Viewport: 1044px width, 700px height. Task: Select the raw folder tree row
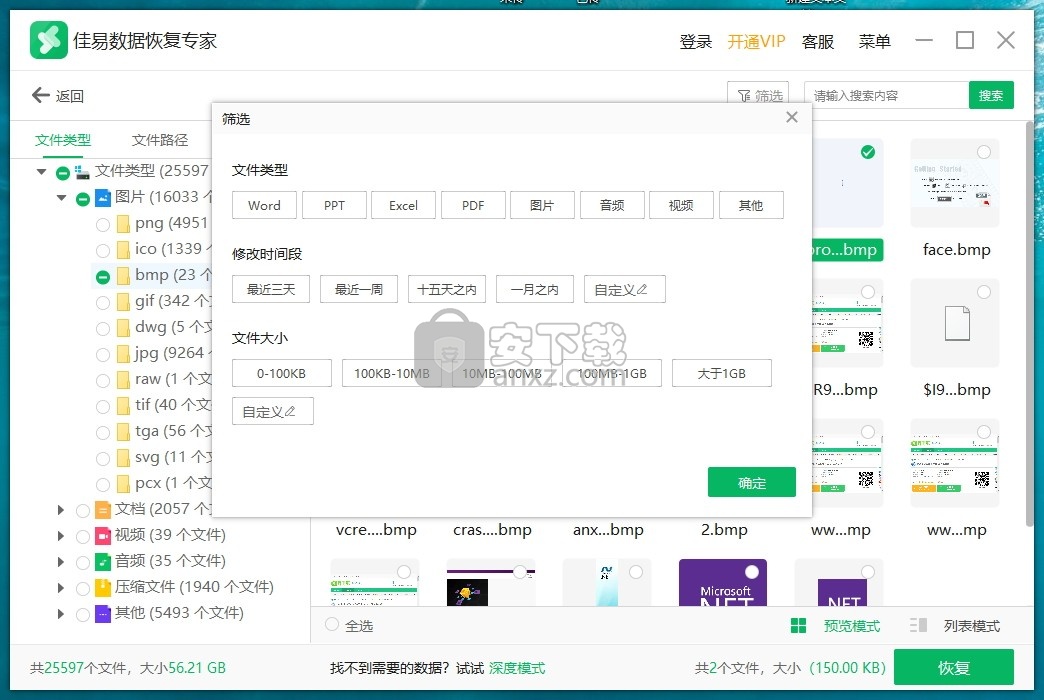(153, 380)
